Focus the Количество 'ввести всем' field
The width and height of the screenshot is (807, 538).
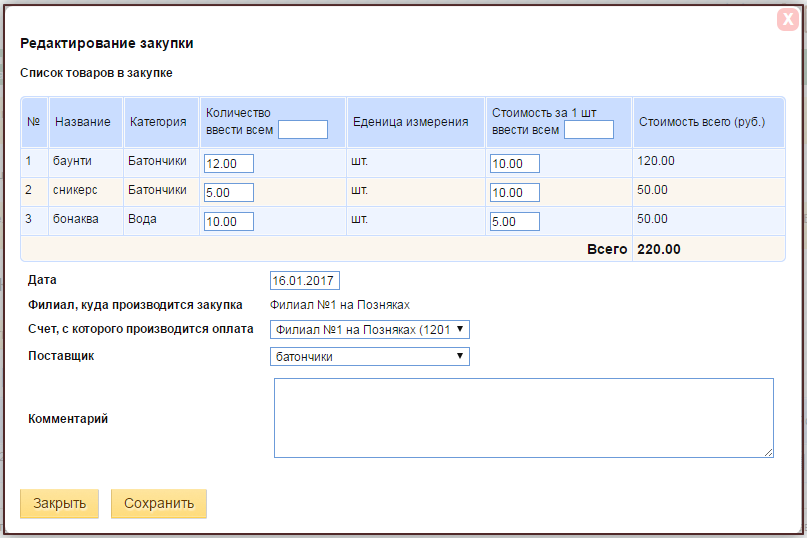(x=303, y=129)
